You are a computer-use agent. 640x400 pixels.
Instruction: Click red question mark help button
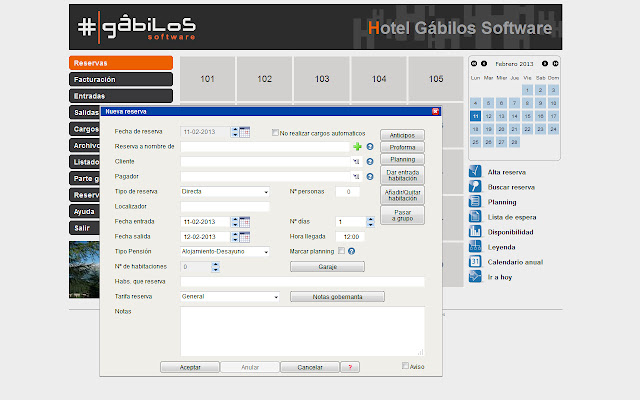coord(350,367)
